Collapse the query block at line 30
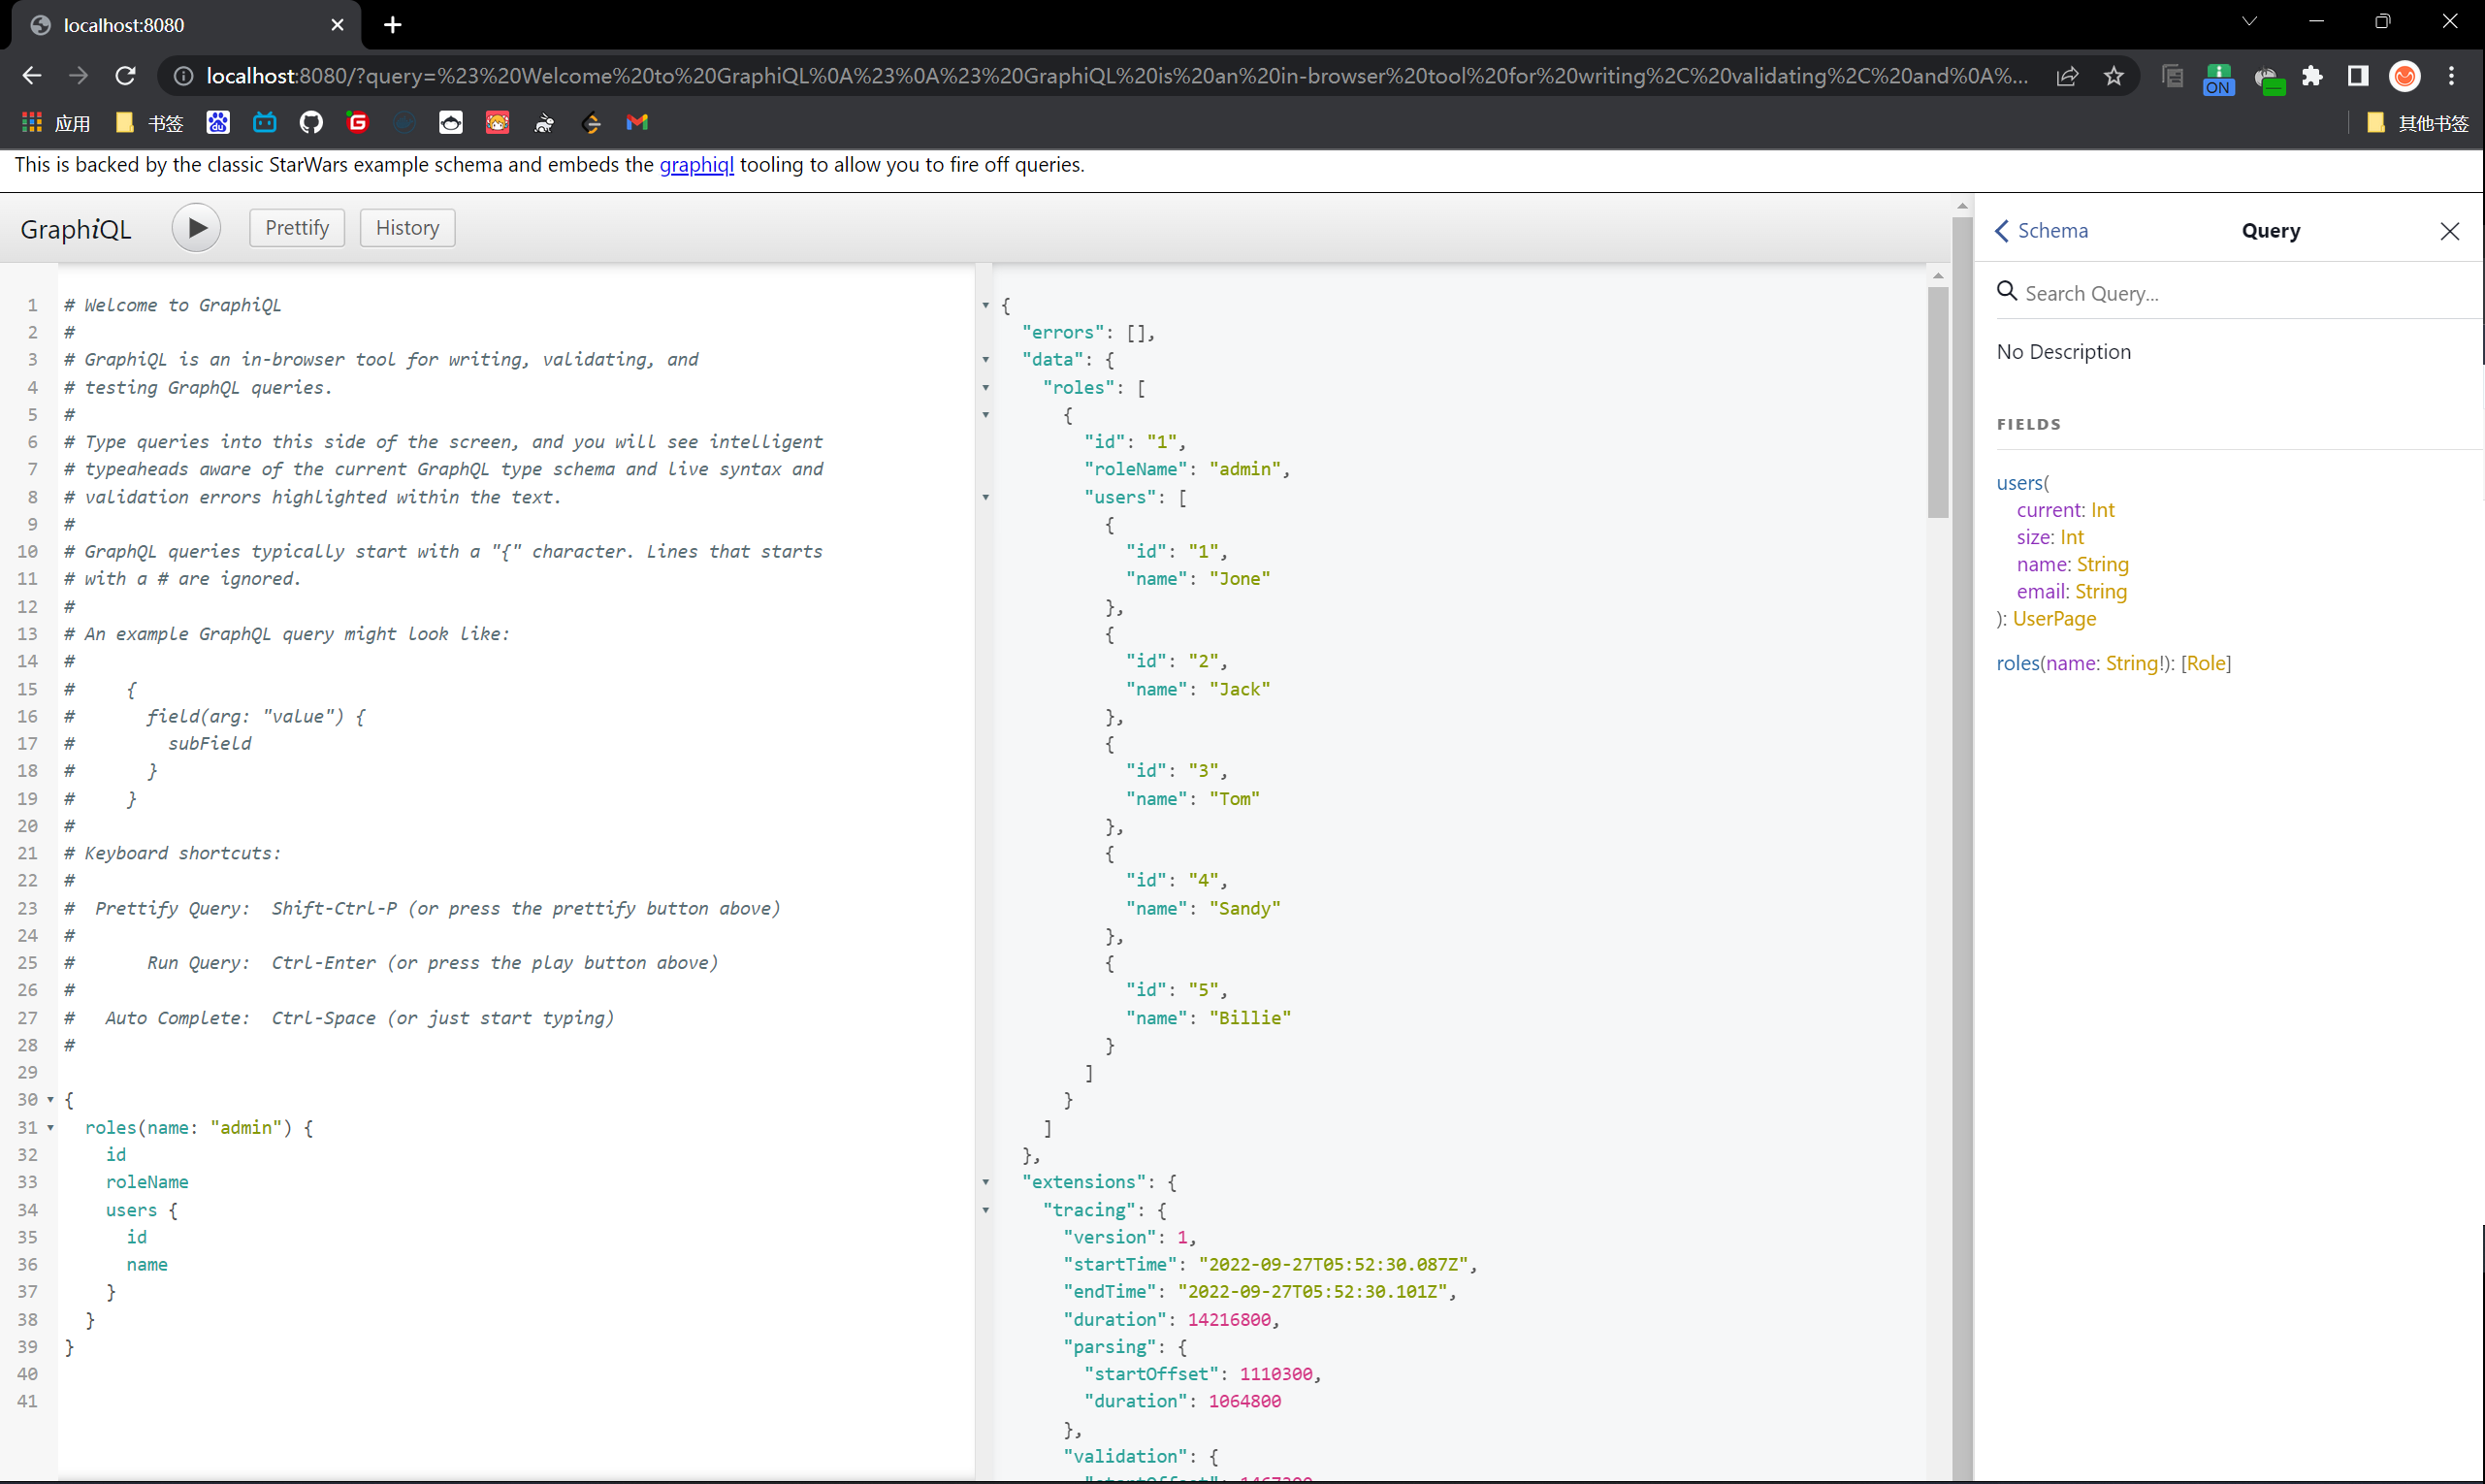The image size is (2485, 1484). point(51,1099)
